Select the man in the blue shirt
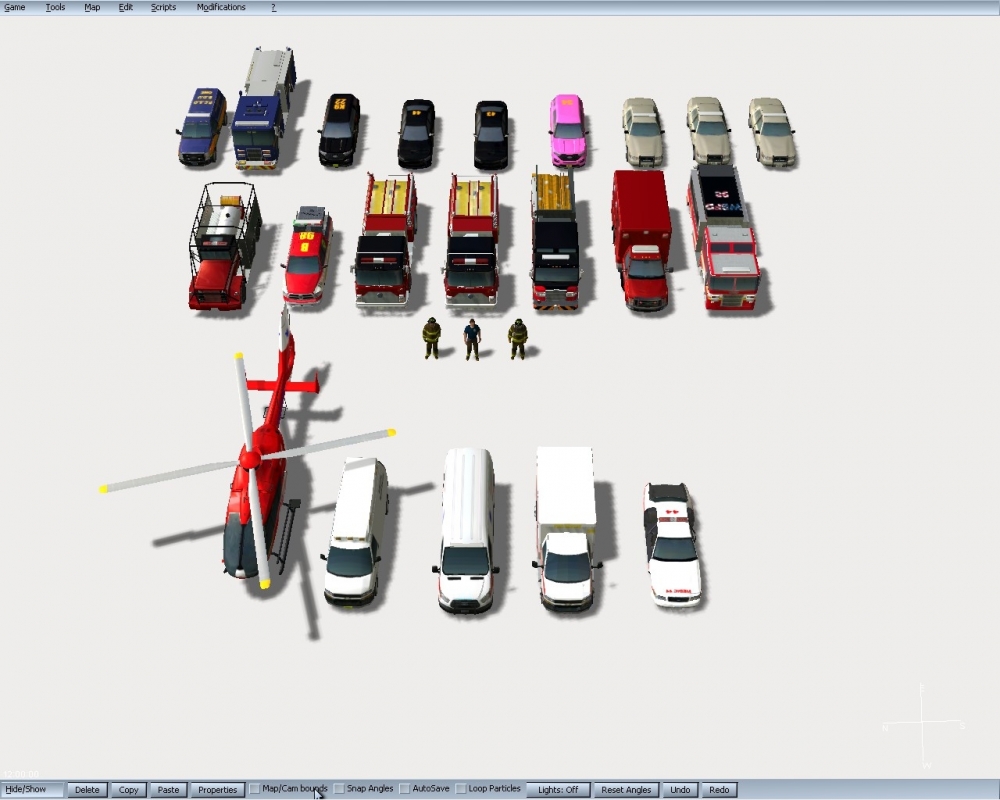This screenshot has width=1000, height=800. 472,339
